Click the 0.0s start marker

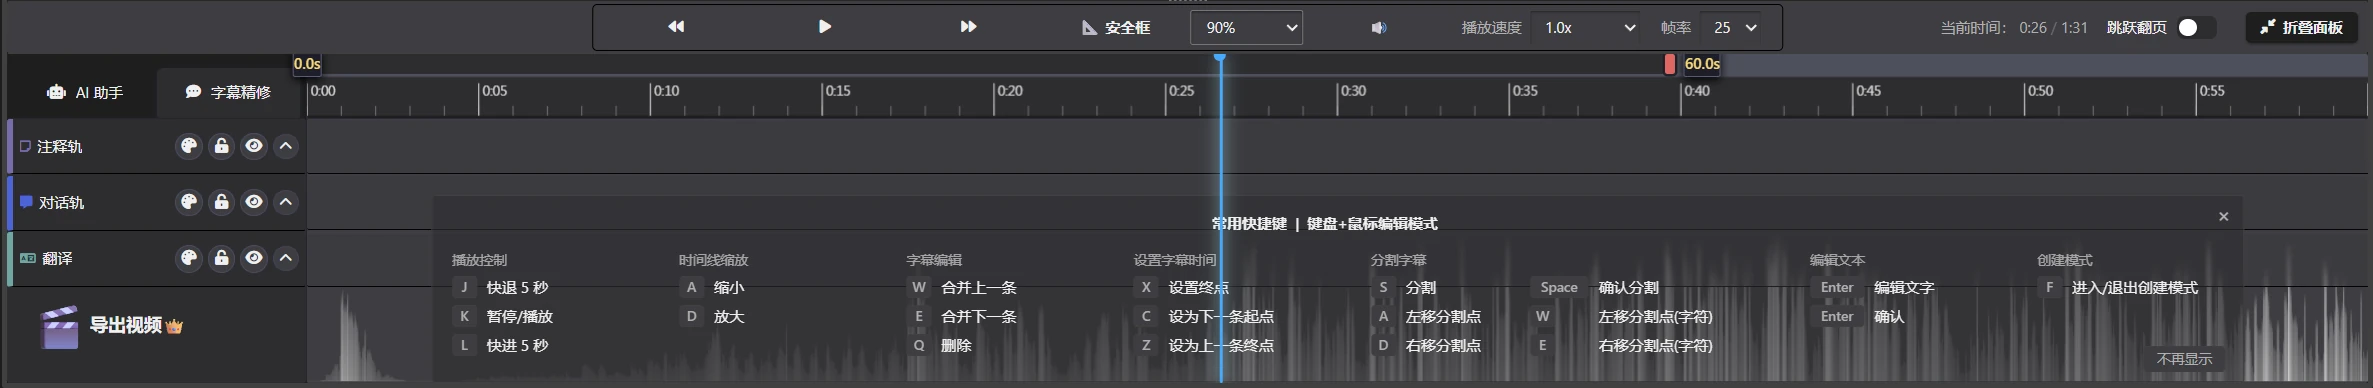(307, 64)
